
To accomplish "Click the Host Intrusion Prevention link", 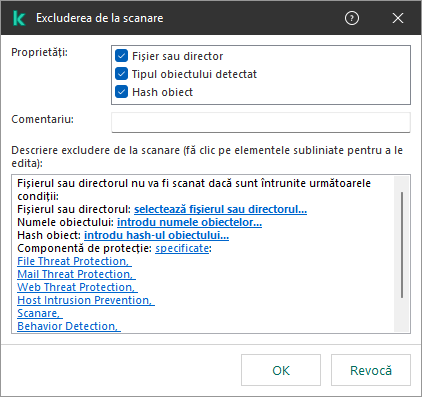I will coord(86,300).
